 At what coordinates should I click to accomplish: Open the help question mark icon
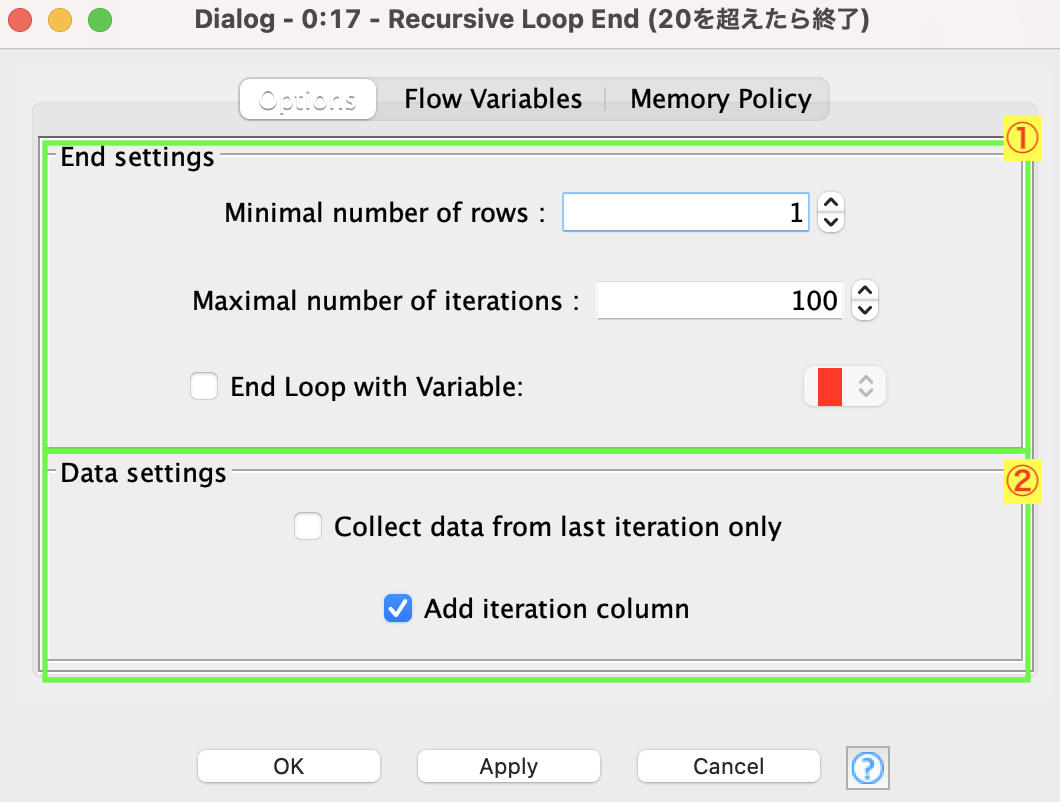tap(867, 768)
